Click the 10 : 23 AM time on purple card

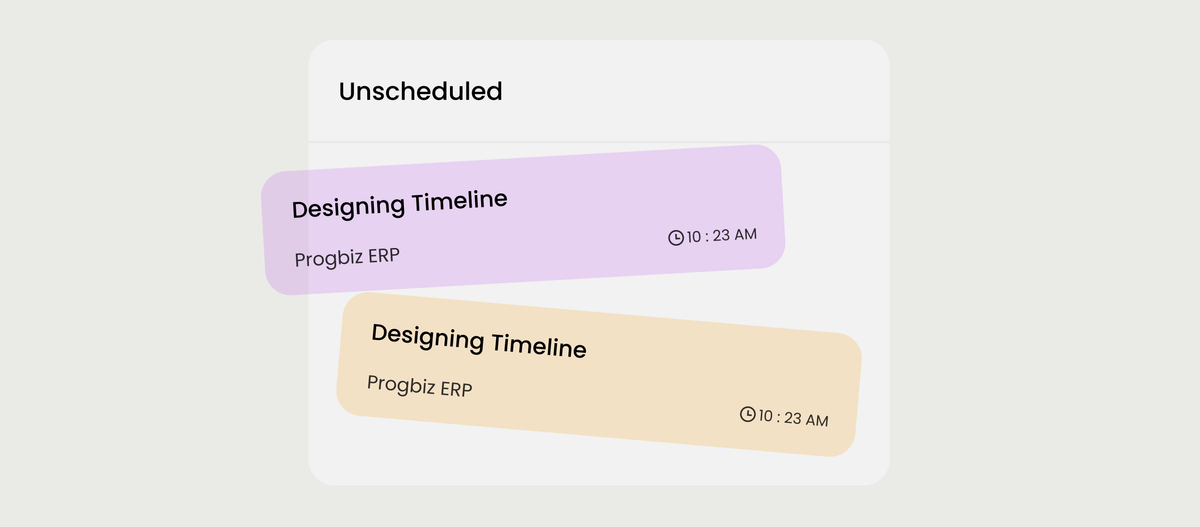coord(722,236)
